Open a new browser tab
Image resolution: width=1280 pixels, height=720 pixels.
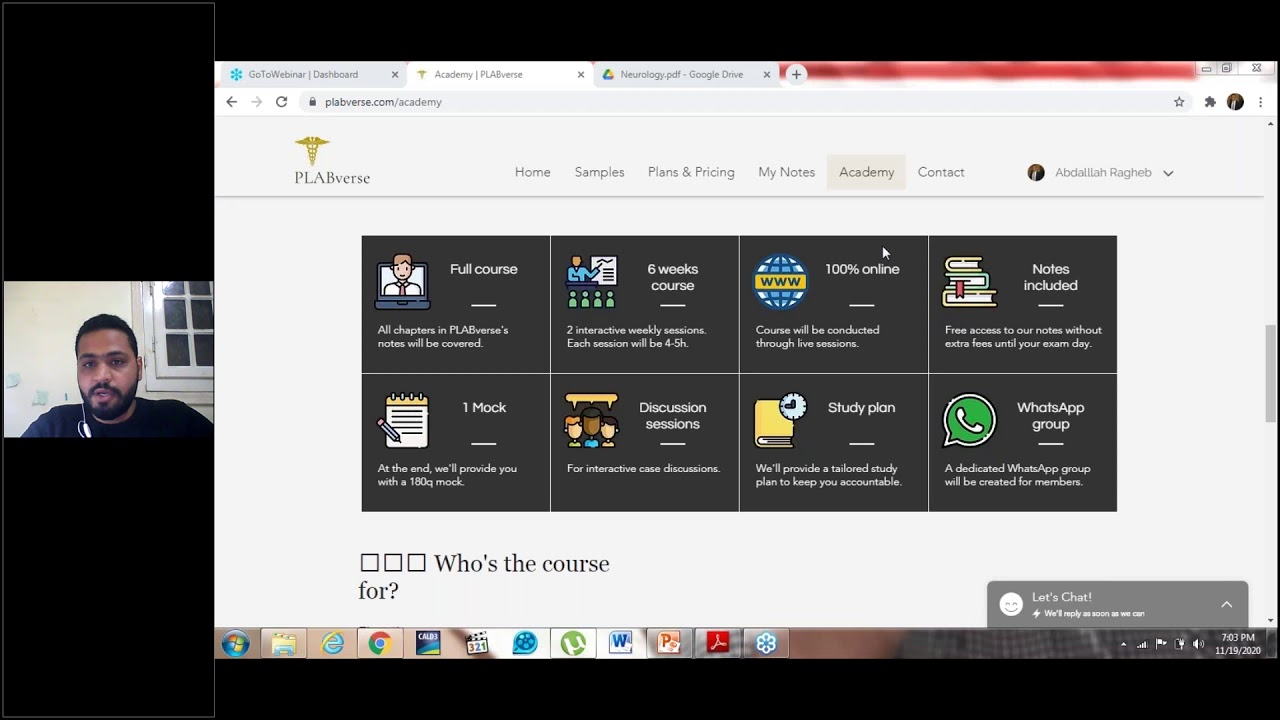coord(796,74)
